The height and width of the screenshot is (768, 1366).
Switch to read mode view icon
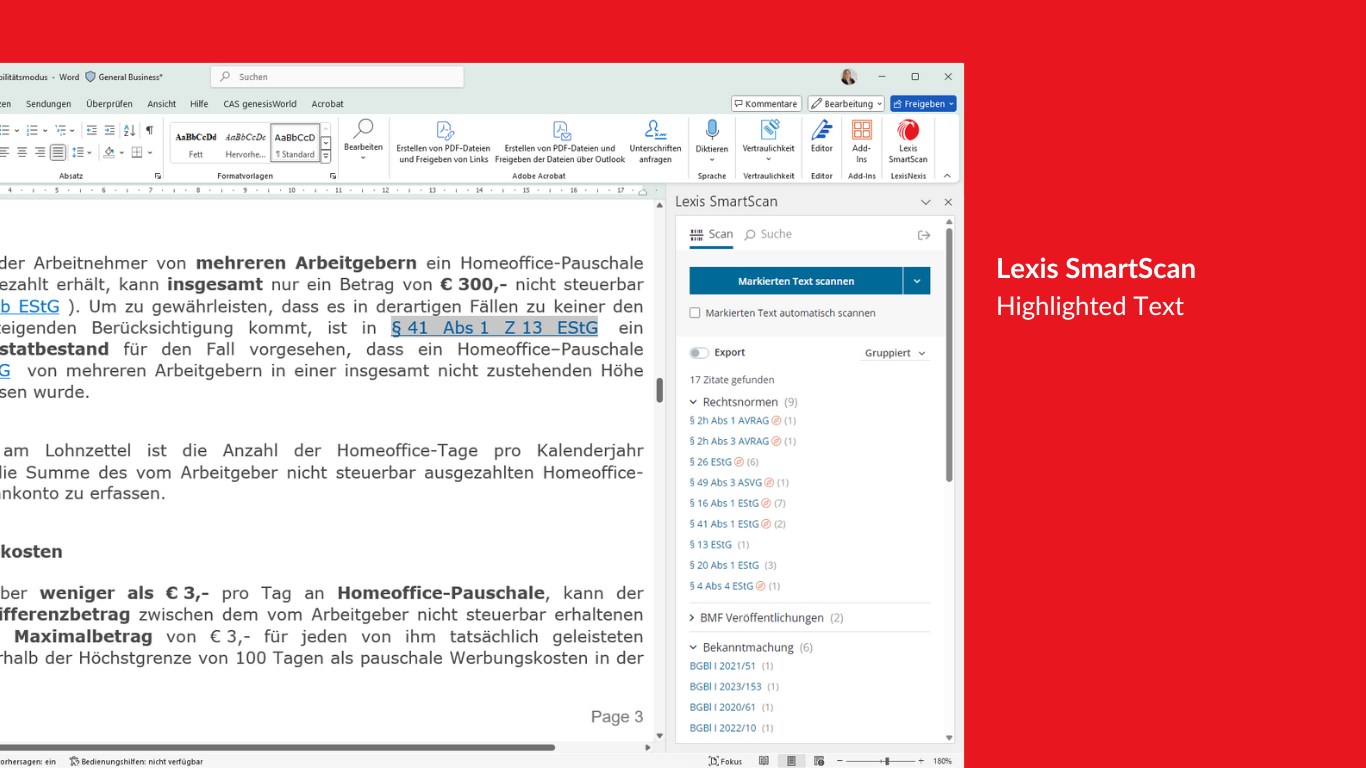click(x=764, y=761)
